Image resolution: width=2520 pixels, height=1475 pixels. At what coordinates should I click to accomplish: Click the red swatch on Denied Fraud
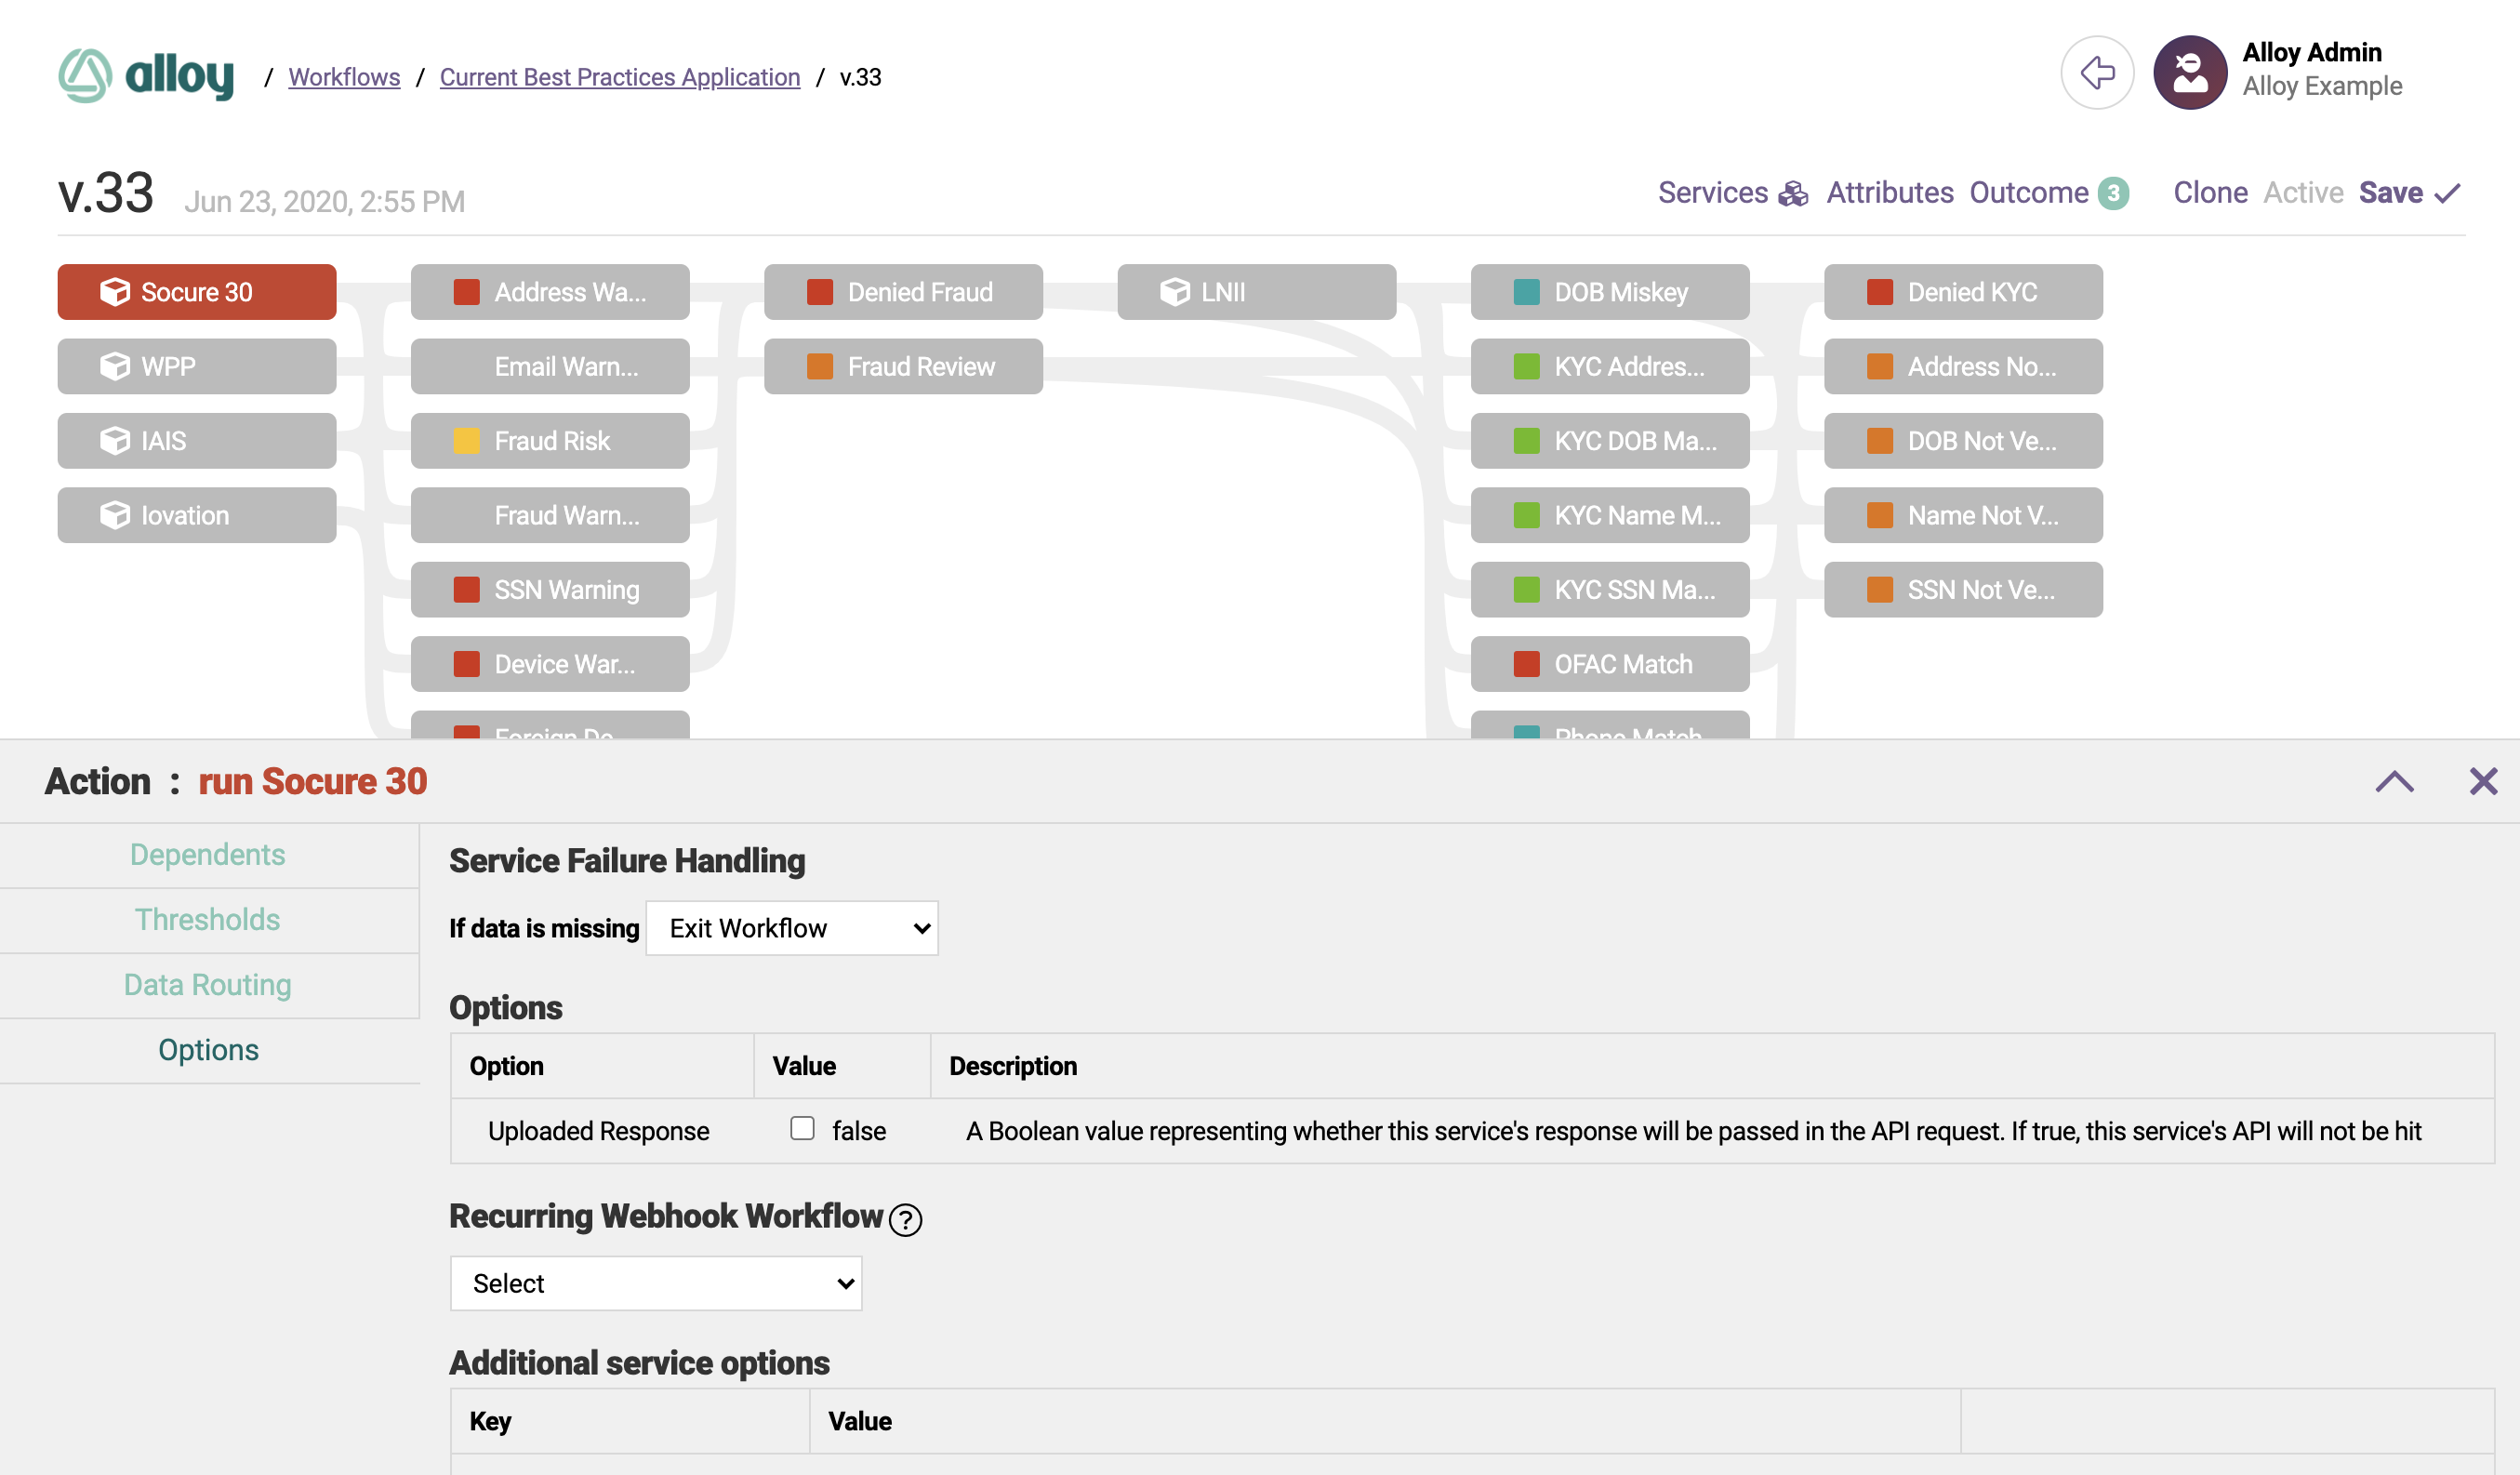tap(820, 292)
